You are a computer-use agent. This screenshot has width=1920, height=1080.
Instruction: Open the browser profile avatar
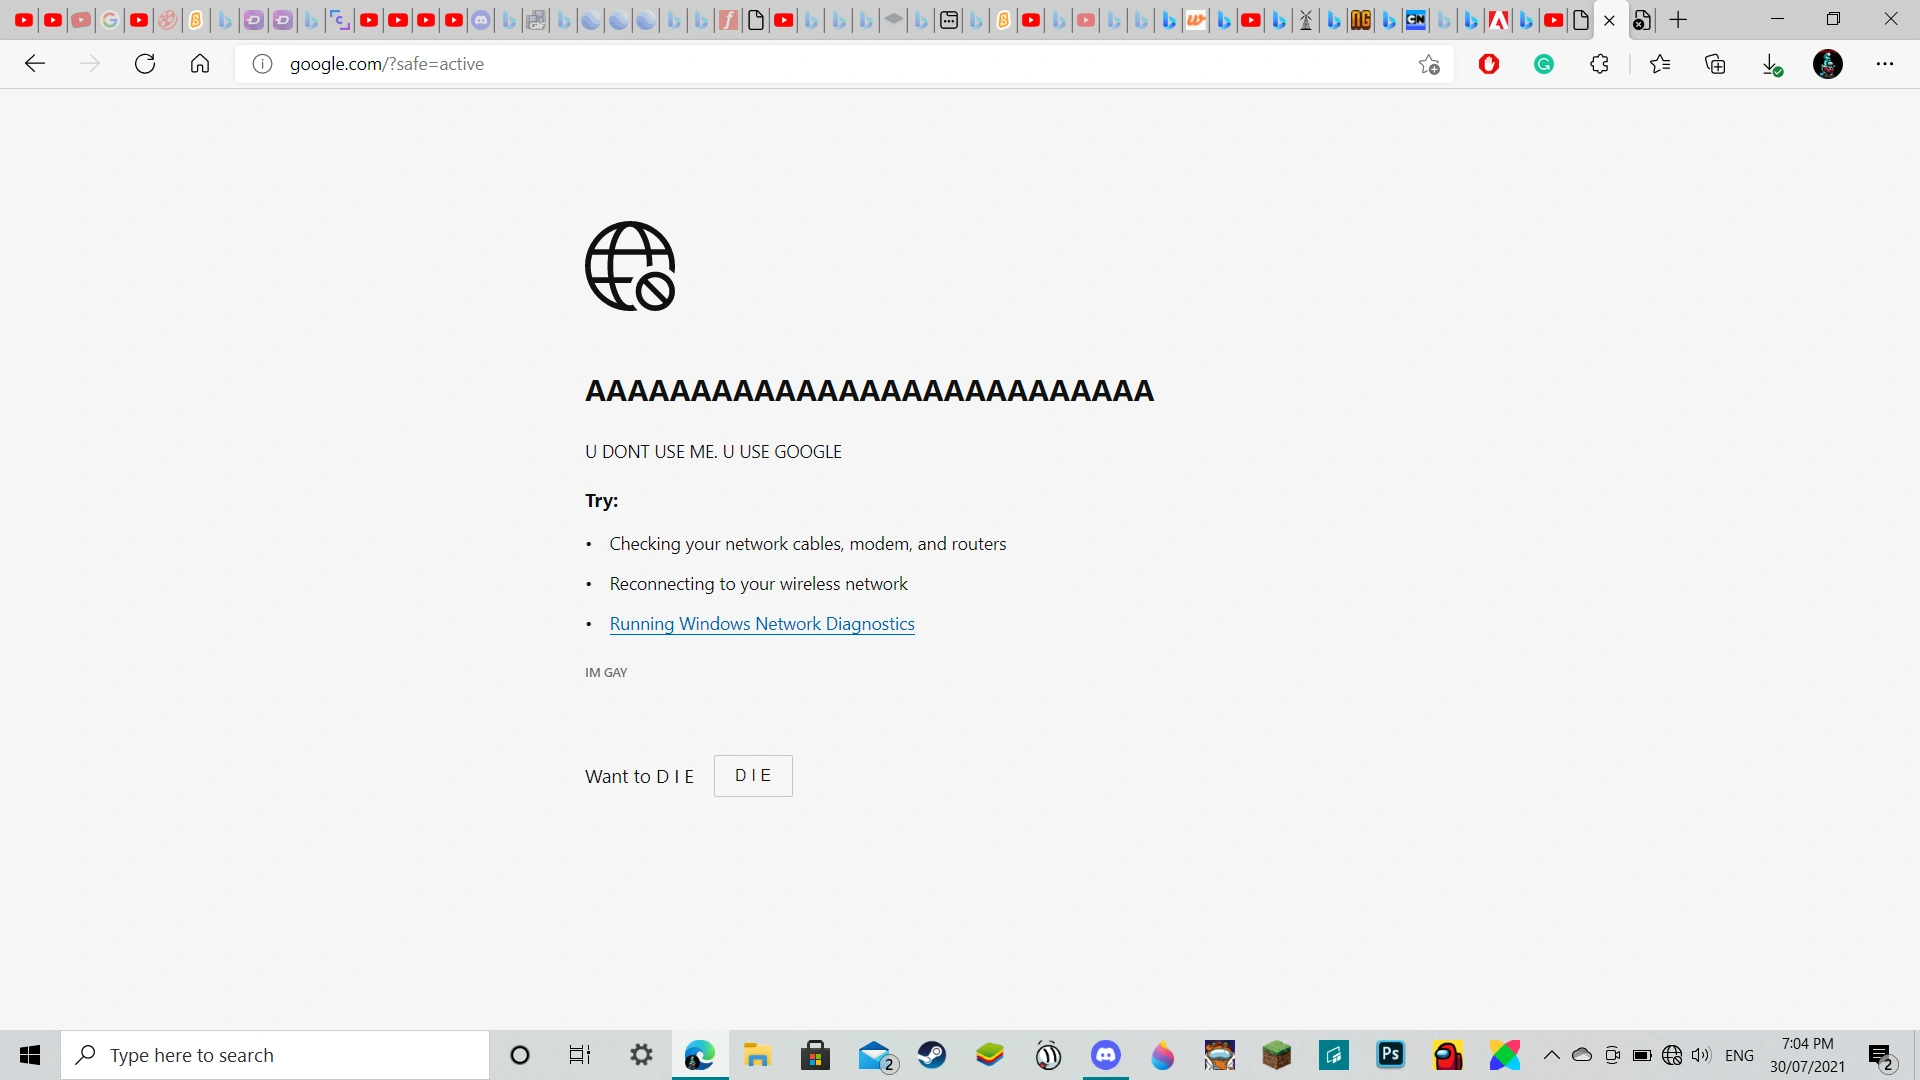(x=1828, y=63)
